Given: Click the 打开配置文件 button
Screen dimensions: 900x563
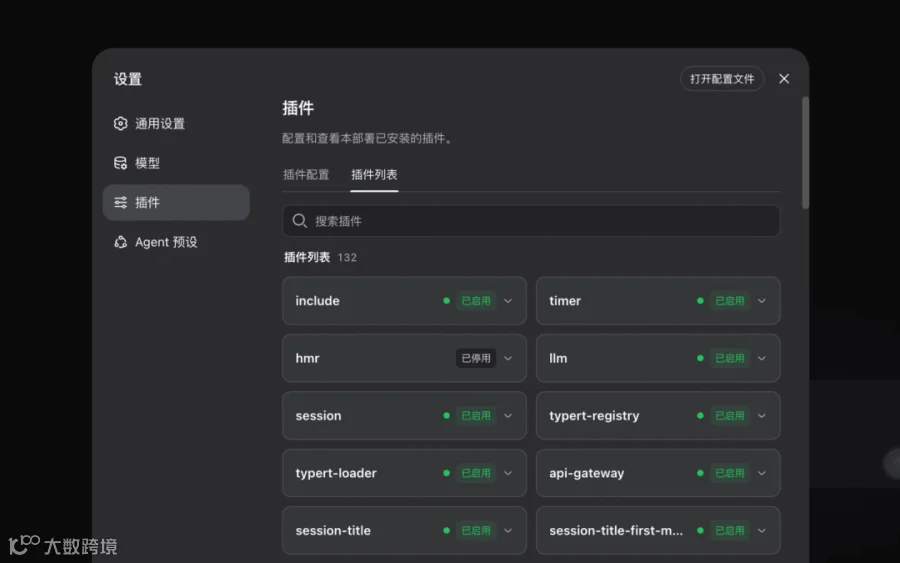Looking at the screenshot, I should [722, 79].
